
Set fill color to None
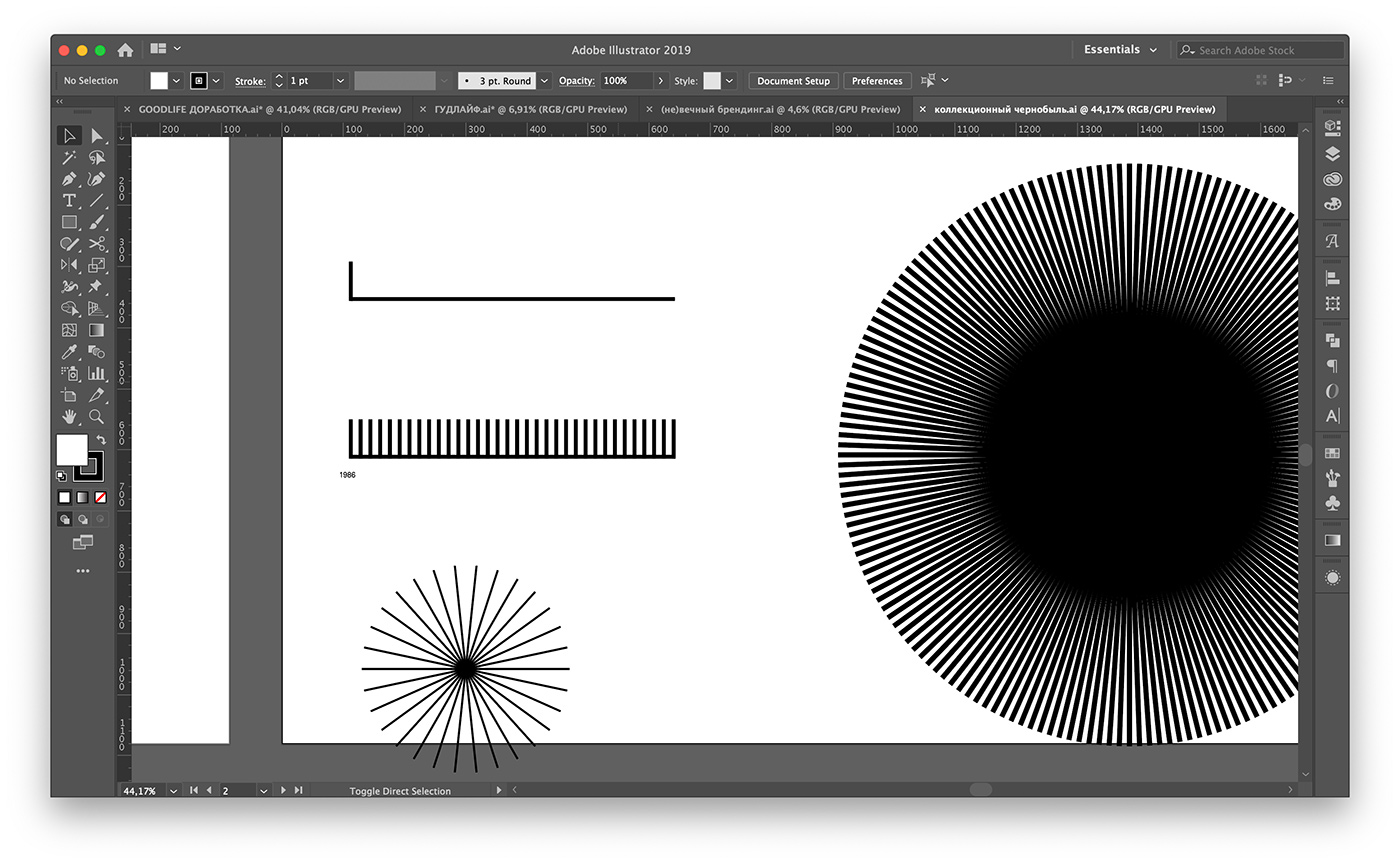click(100, 497)
